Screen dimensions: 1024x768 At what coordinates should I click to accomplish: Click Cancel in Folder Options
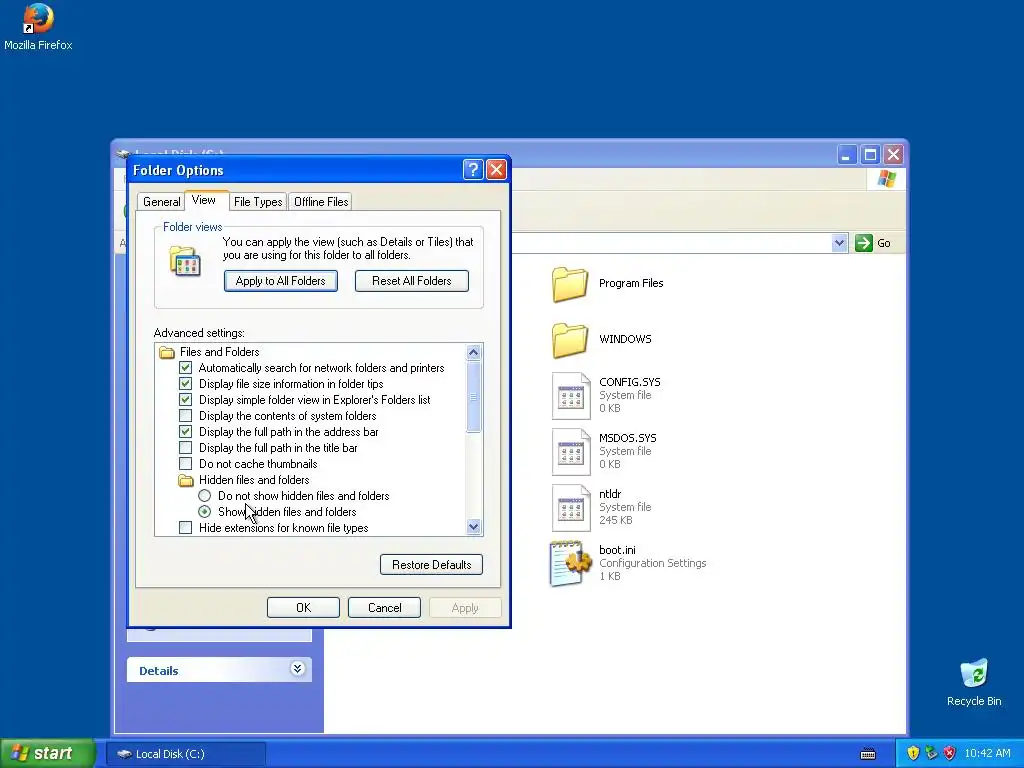[384, 607]
